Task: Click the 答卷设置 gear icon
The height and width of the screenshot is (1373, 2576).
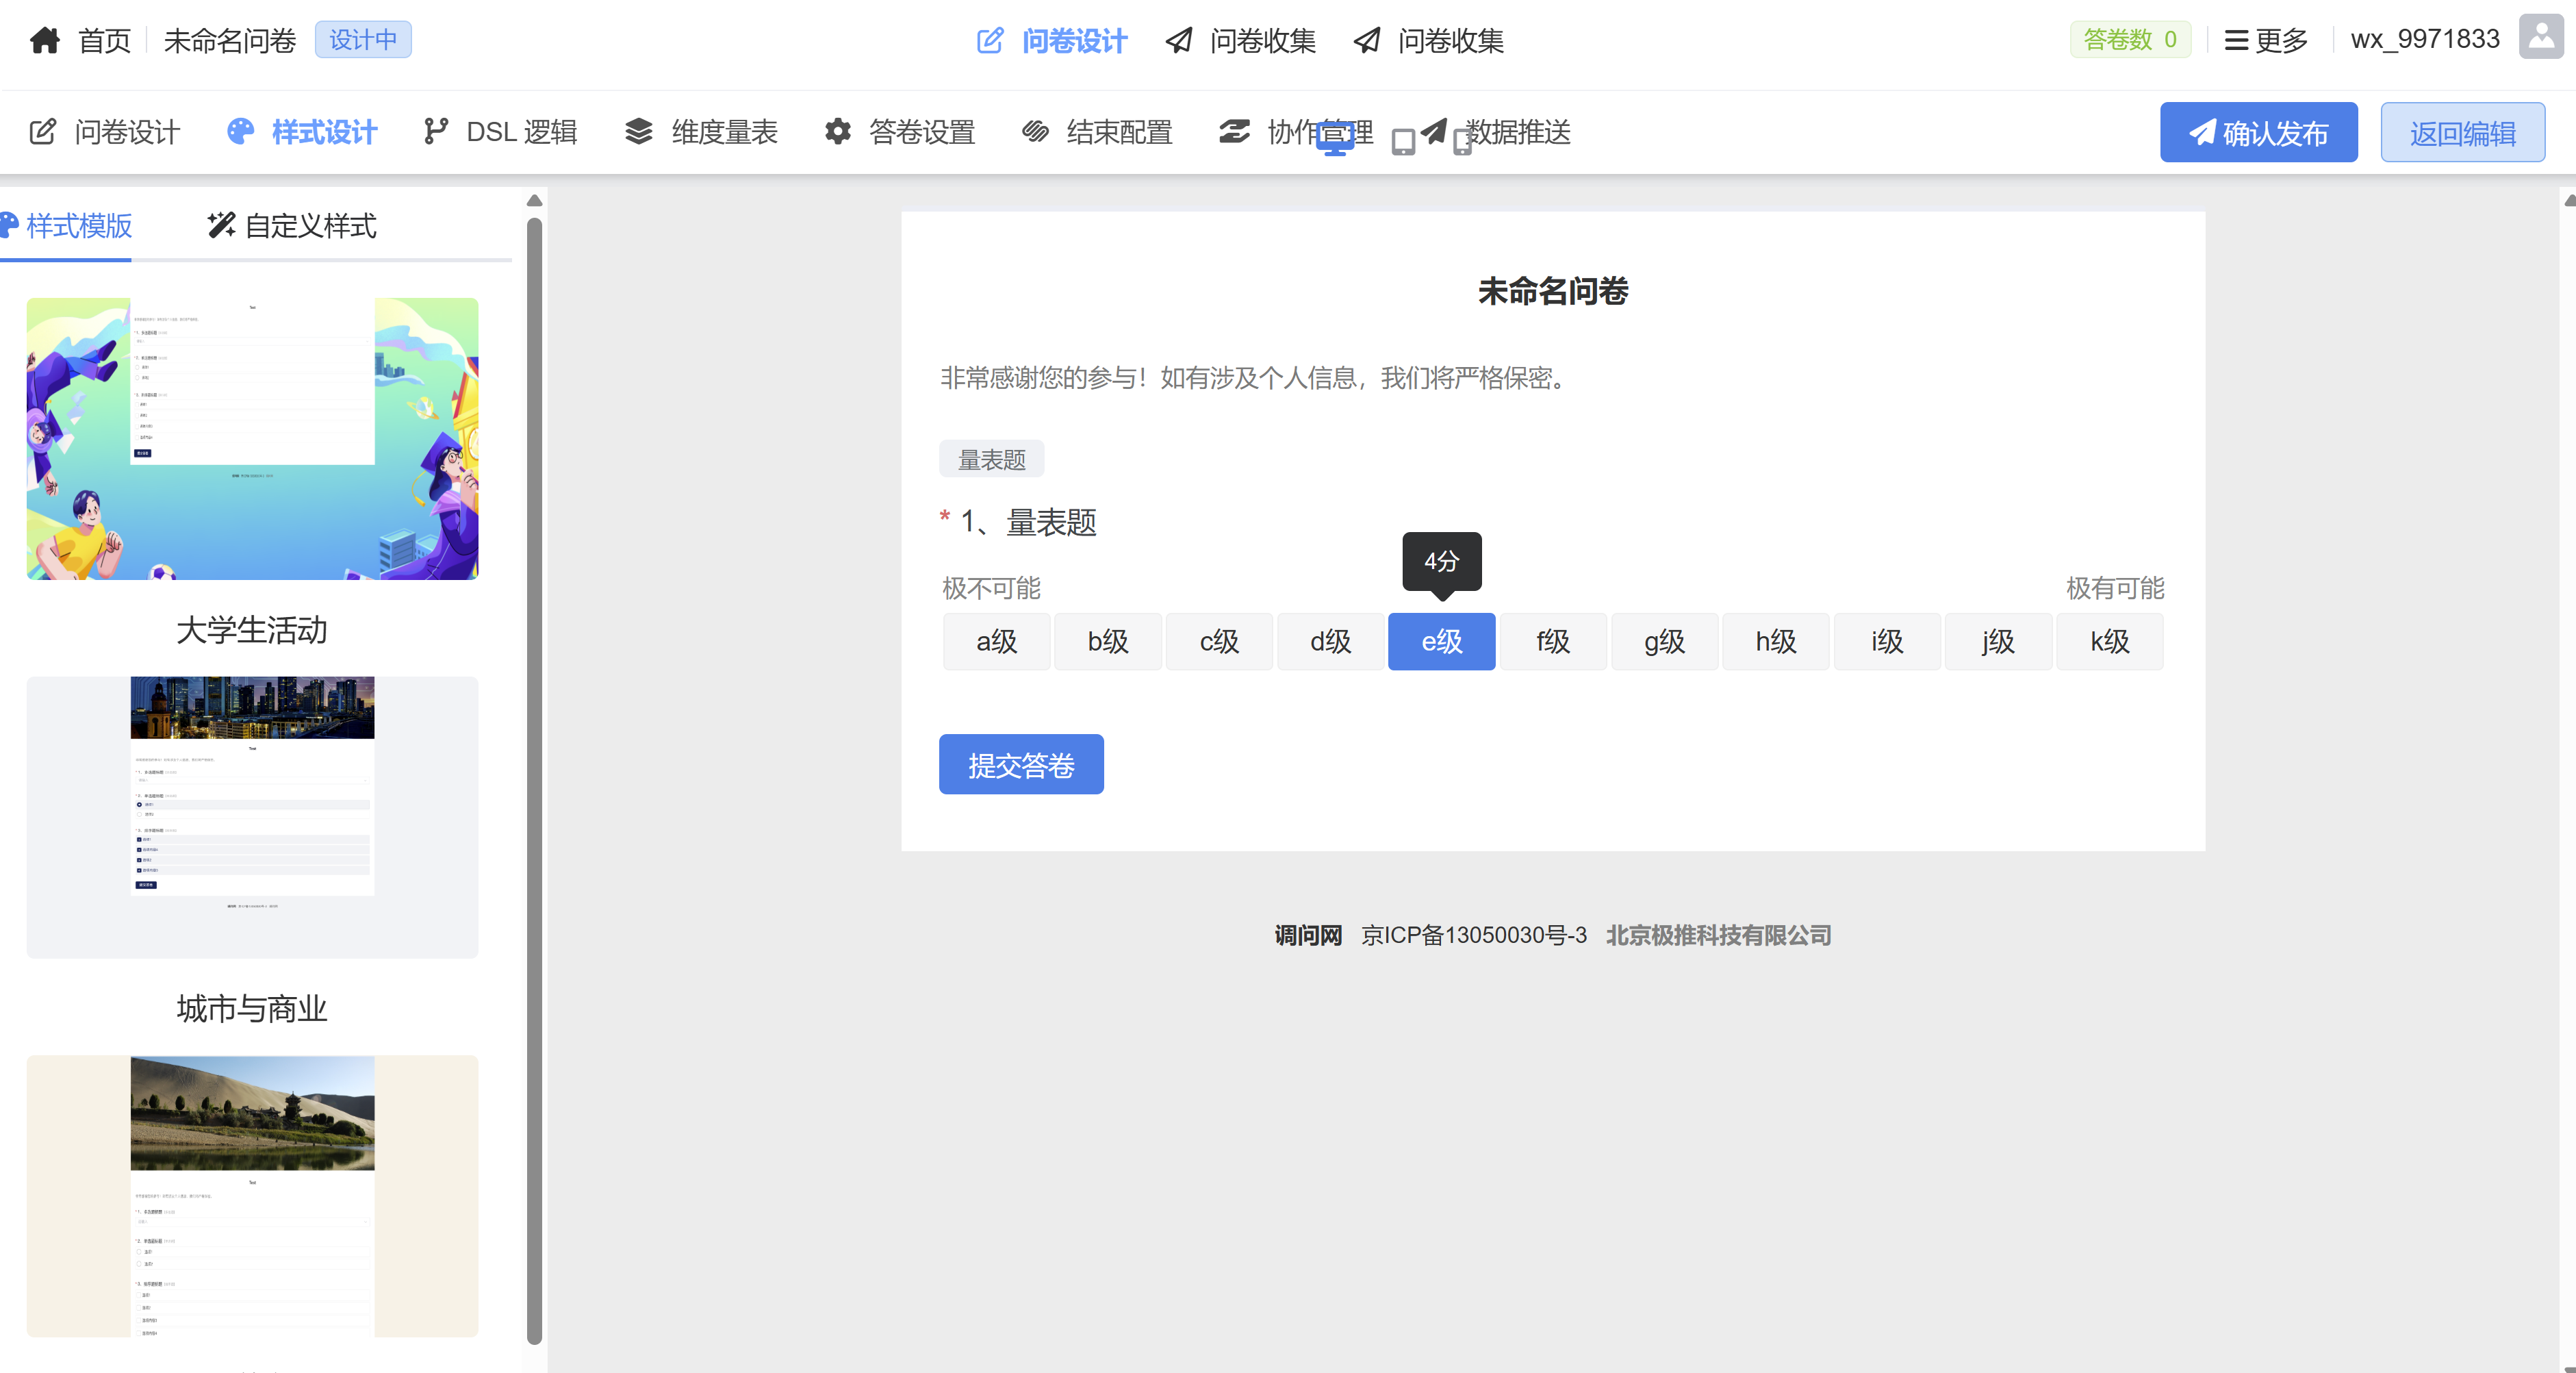Action: [838, 131]
